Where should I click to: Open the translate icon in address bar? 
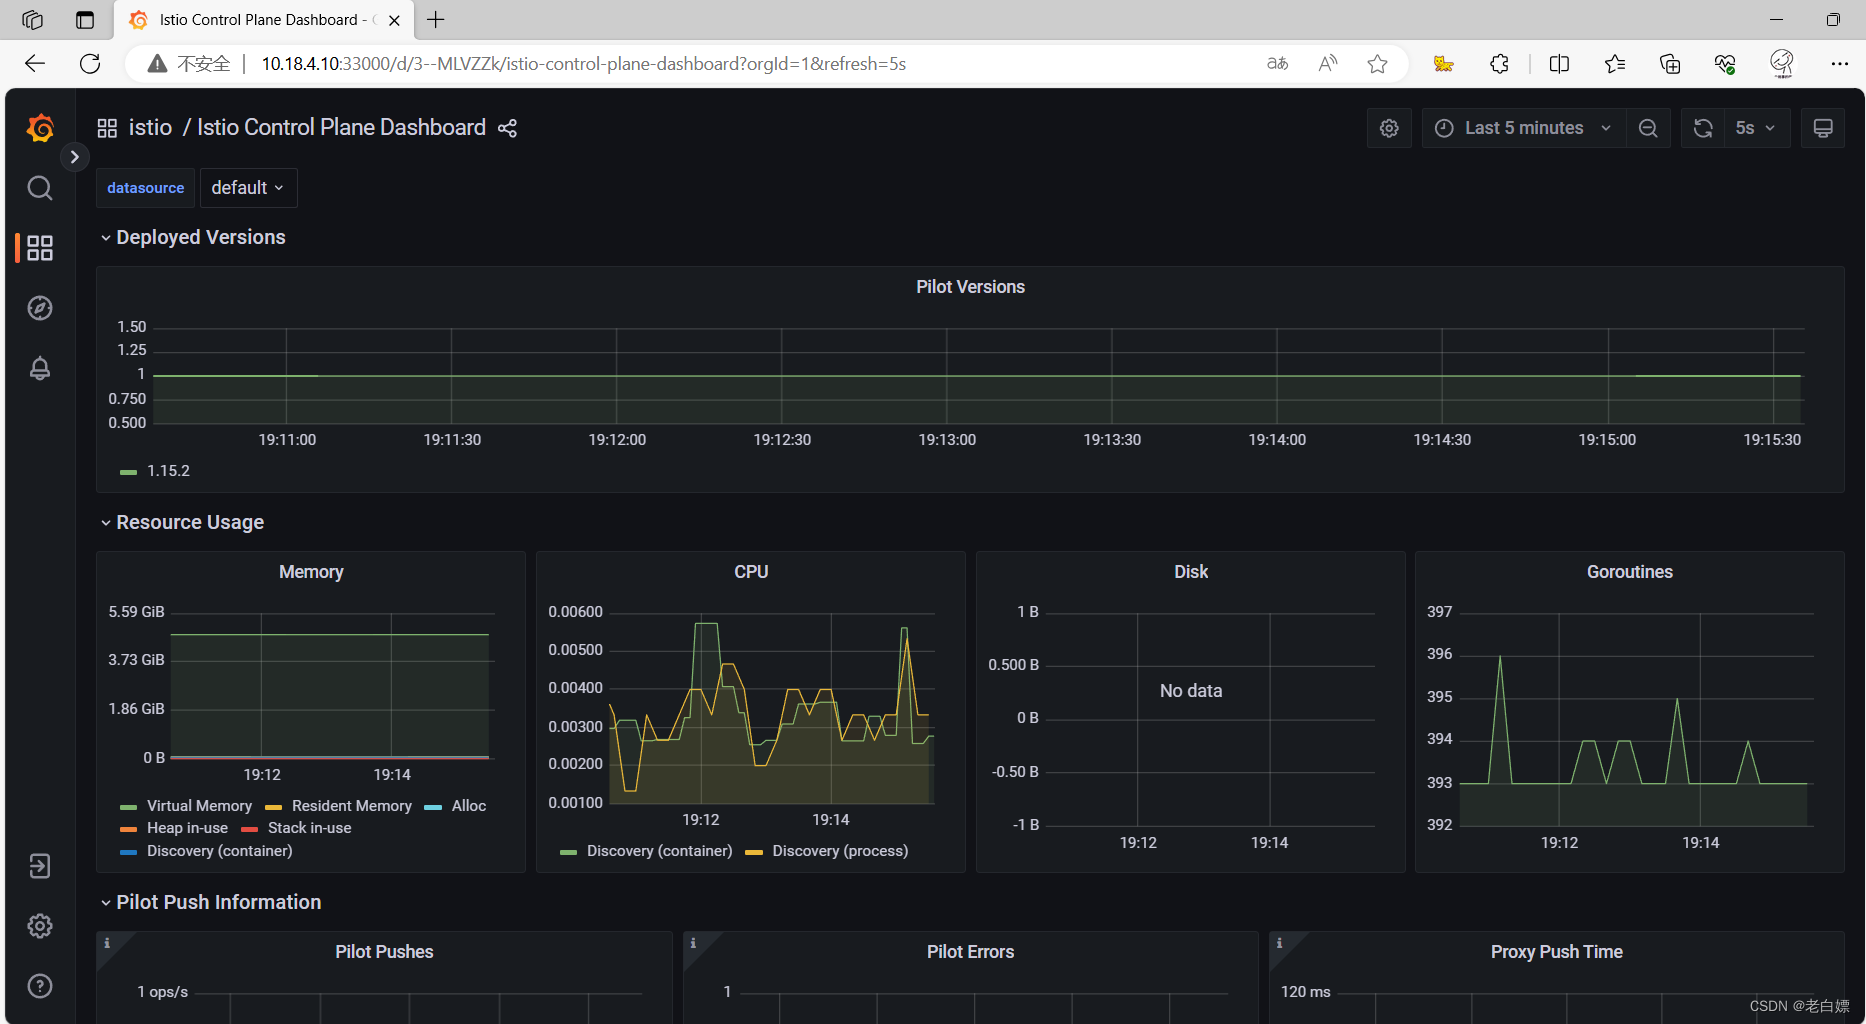pyautogui.click(x=1277, y=64)
